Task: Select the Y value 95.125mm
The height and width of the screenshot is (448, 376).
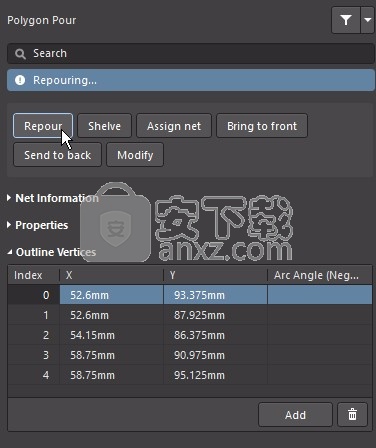Action: (215, 375)
